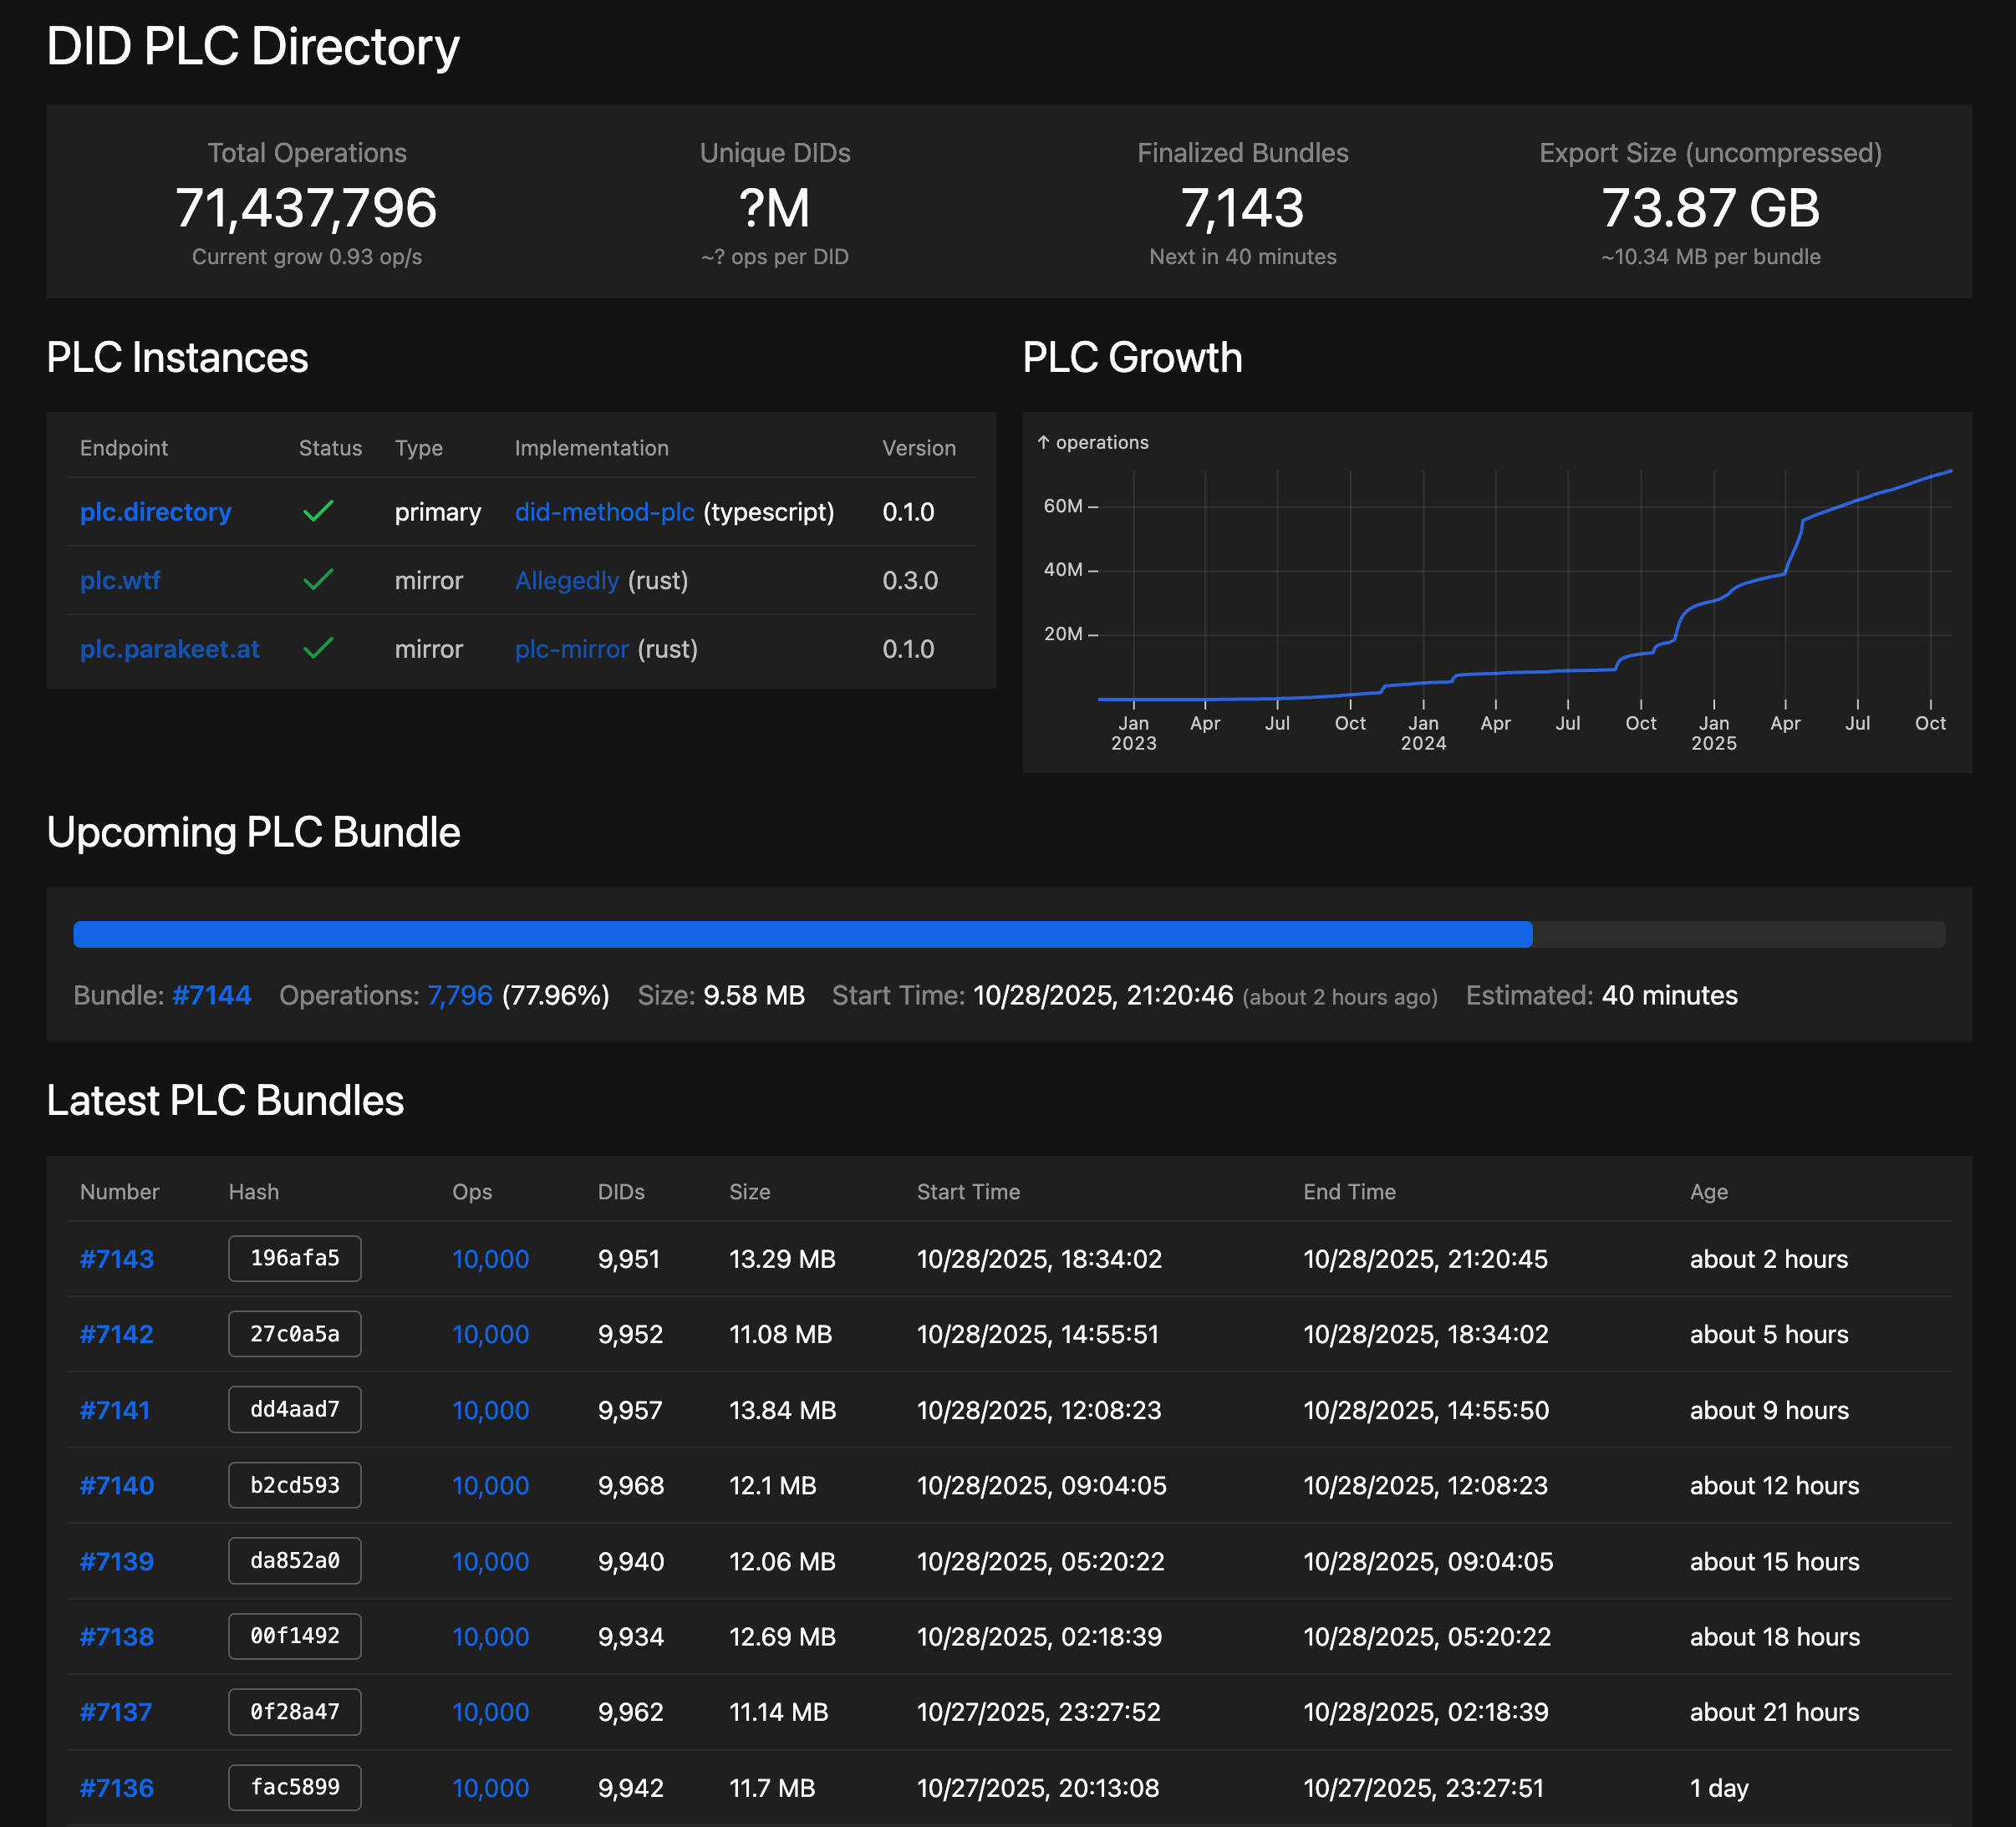Viewport: 2016px width, 1827px height.
Task: Visit the plc.parakeet.at endpoint
Action: click(x=169, y=649)
